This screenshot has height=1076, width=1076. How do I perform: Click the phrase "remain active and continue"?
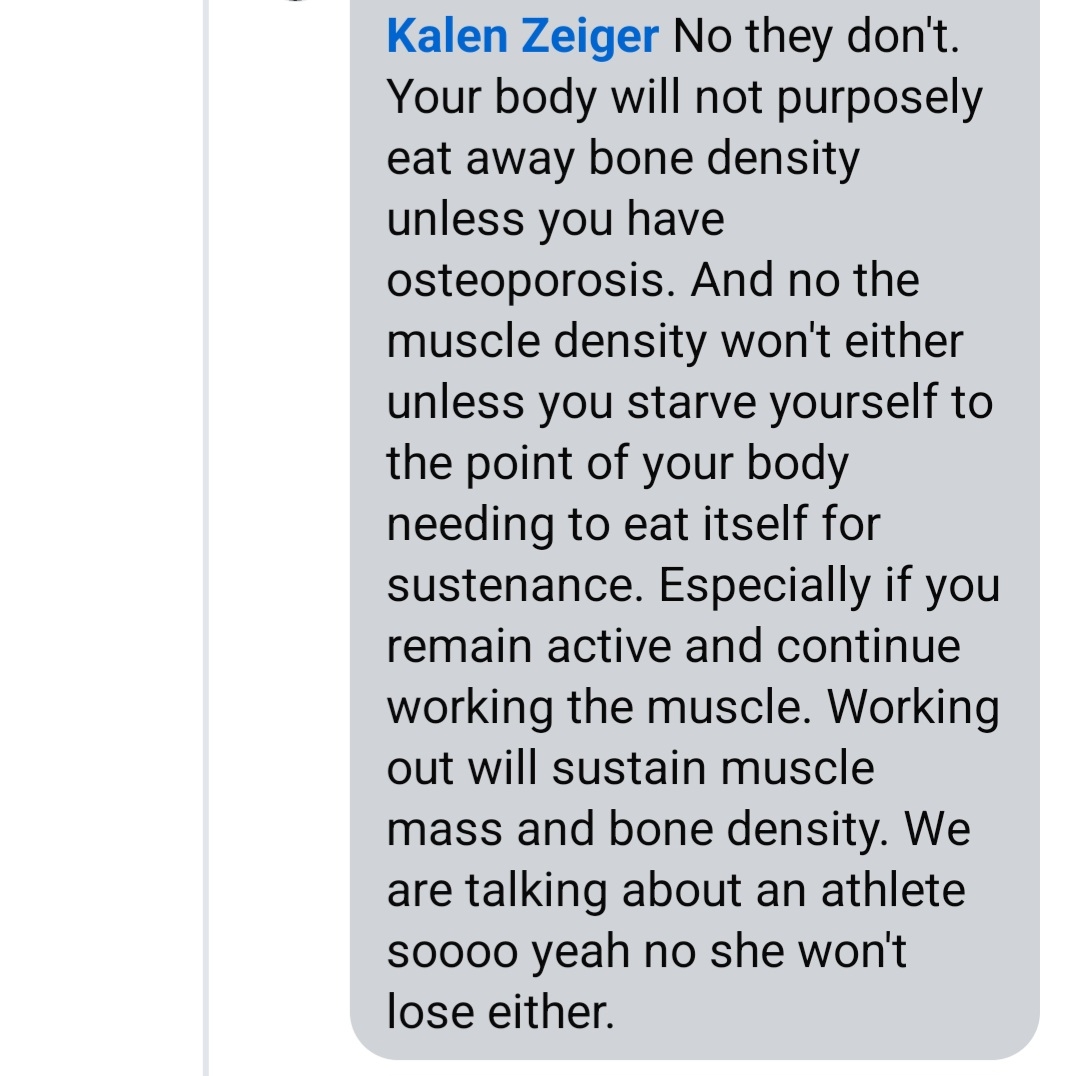click(x=673, y=647)
